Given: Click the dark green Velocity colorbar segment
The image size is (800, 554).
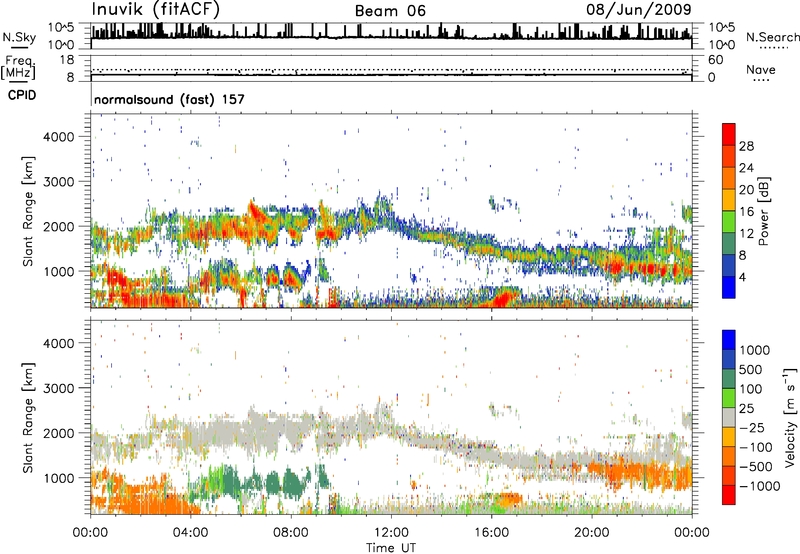Looking at the screenshot, I should (729, 379).
